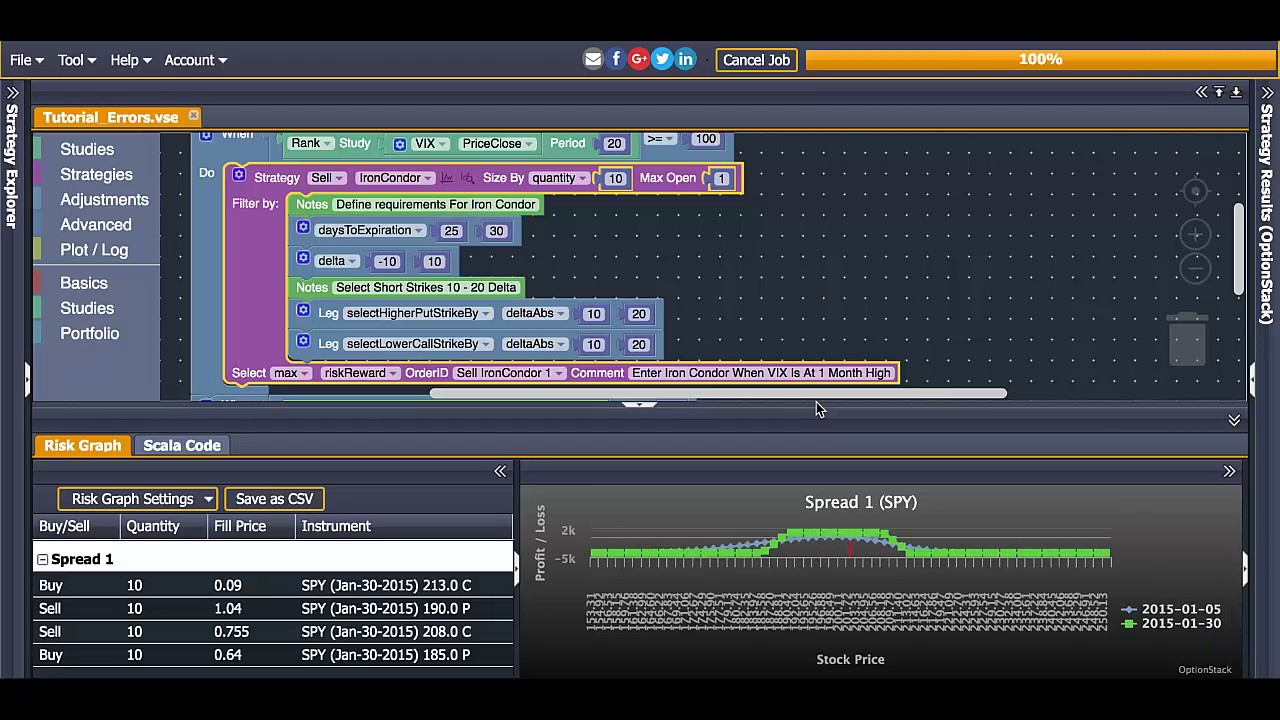Image resolution: width=1280 pixels, height=720 pixels.
Task: Open the daysToExpiration block gear icon
Action: tap(303, 228)
